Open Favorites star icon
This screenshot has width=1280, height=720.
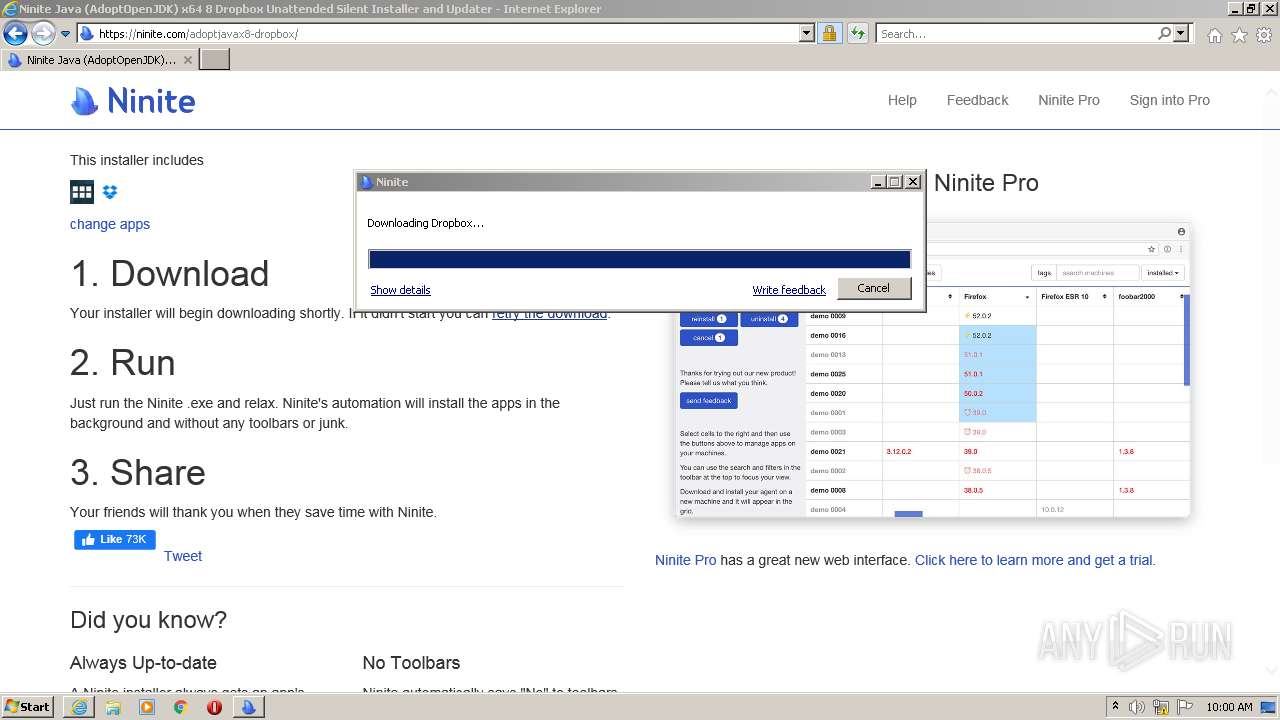(x=1239, y=35)
